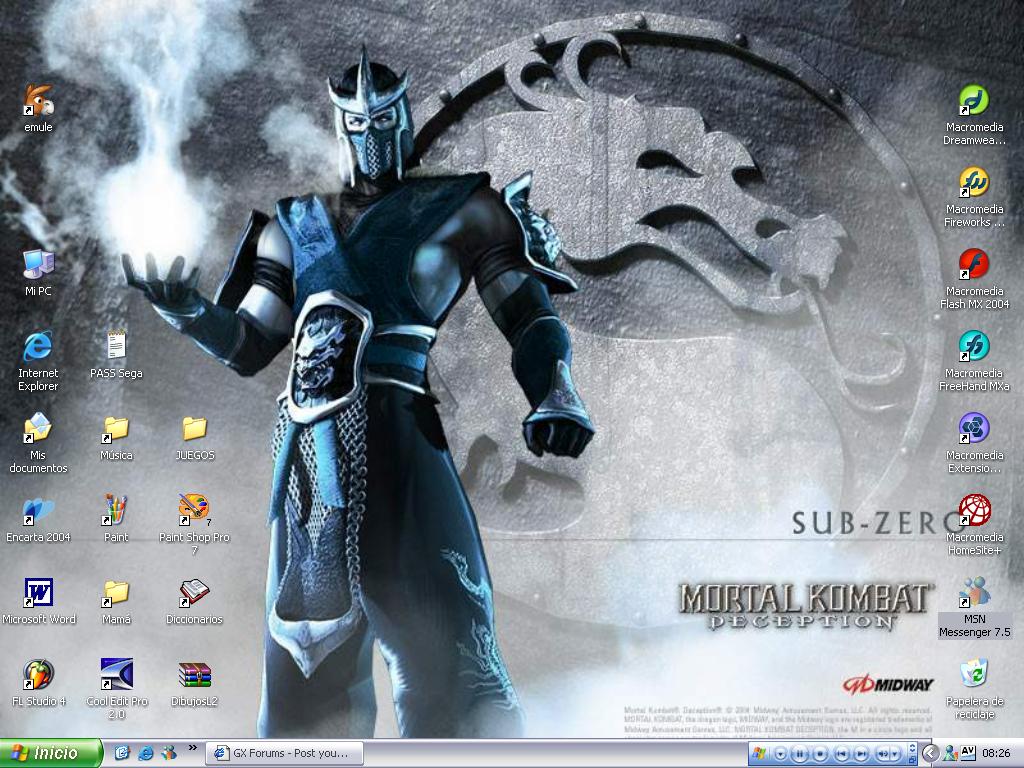Switch to the GX Forums taskbar window
Screen dimensions: 1024x768
pyautogui.click(x=285, y=753)
